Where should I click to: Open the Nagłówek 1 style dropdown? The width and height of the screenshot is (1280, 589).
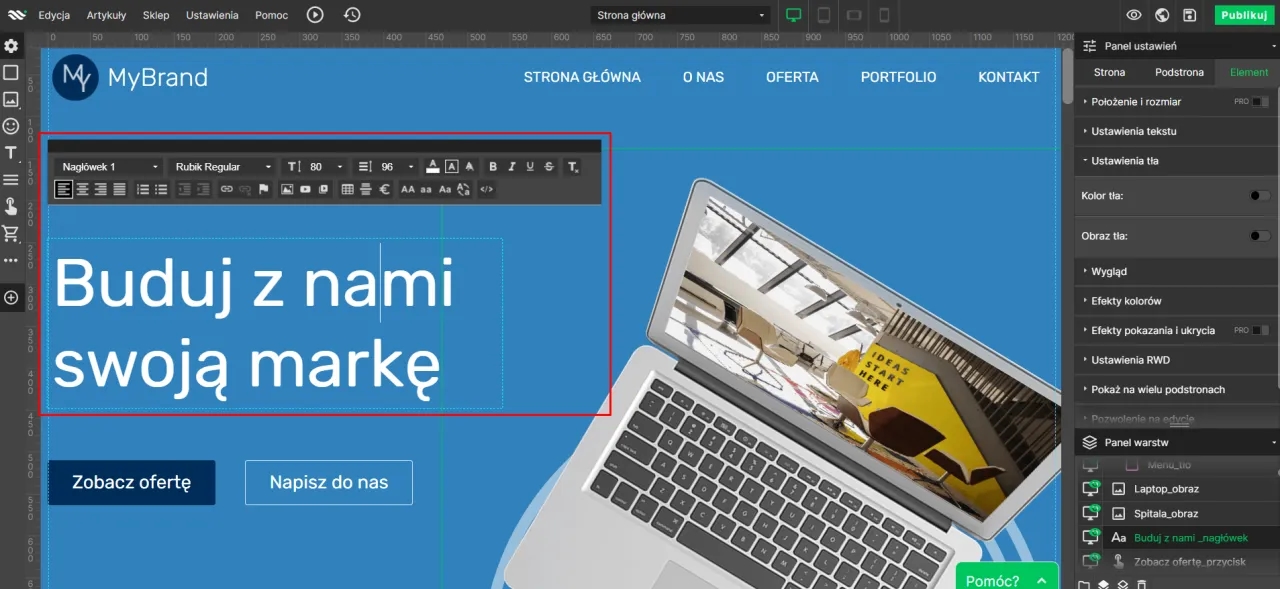coord(109,167)
